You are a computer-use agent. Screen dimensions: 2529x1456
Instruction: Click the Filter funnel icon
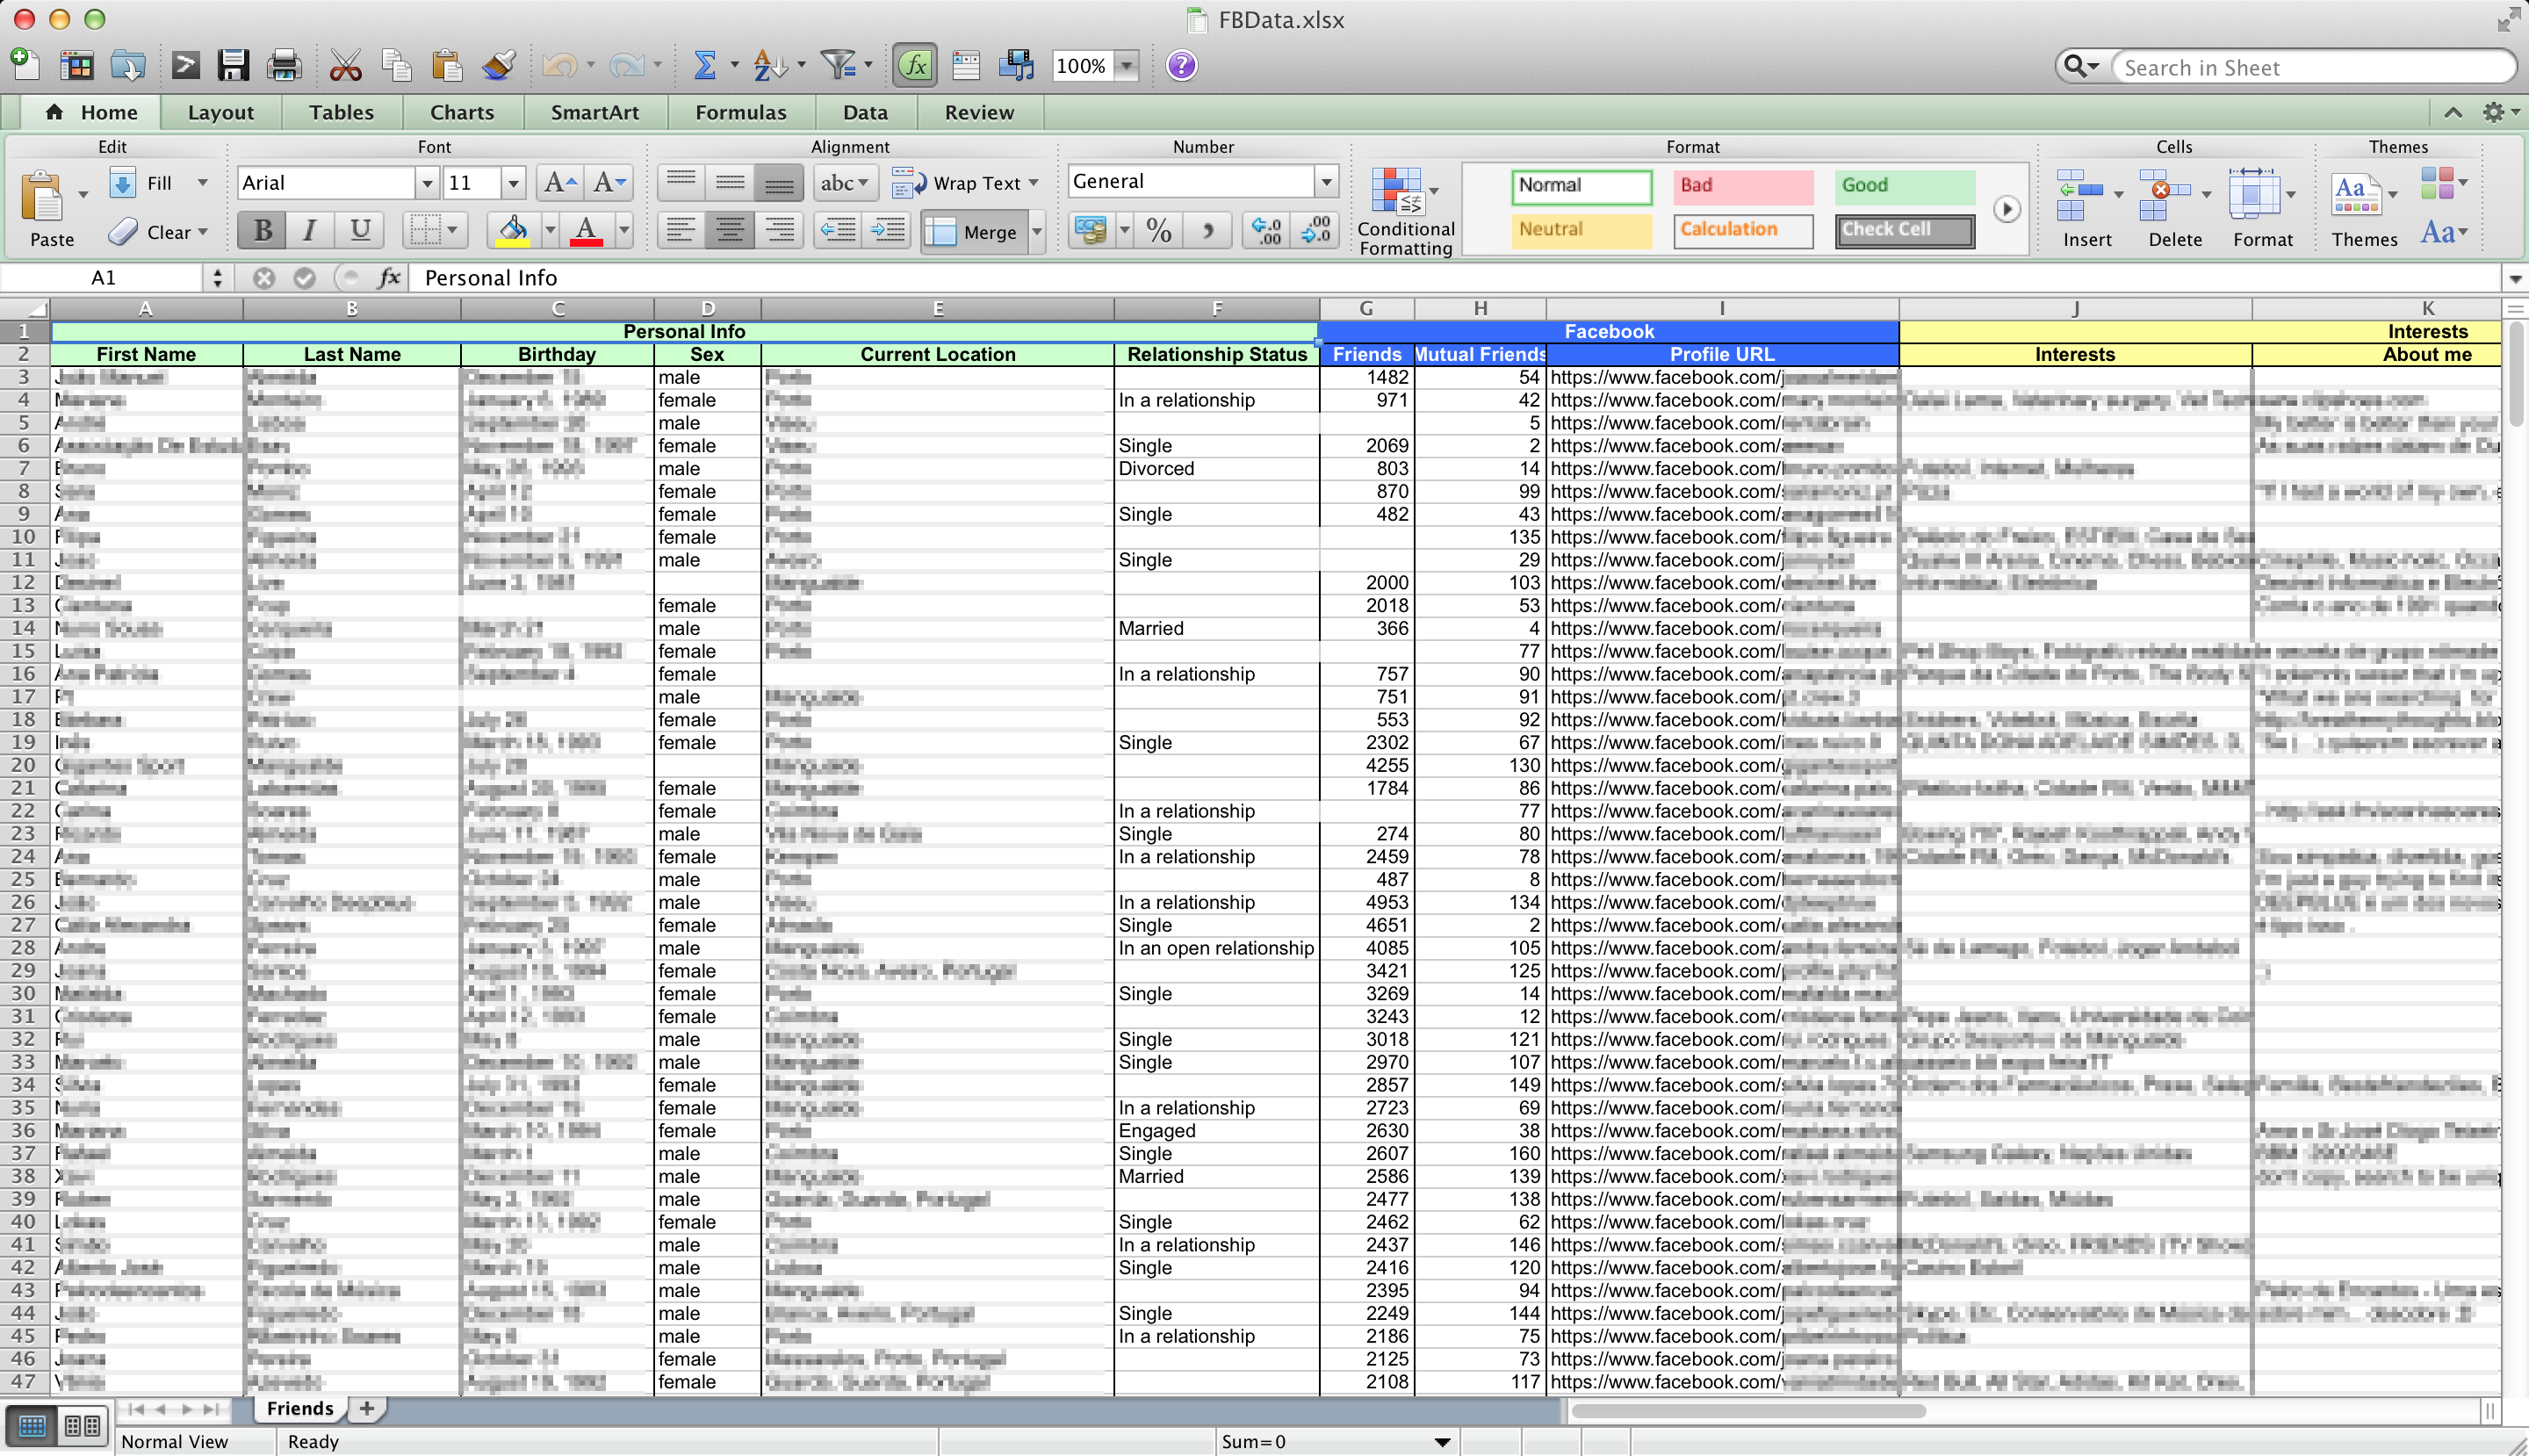[838, 66]
